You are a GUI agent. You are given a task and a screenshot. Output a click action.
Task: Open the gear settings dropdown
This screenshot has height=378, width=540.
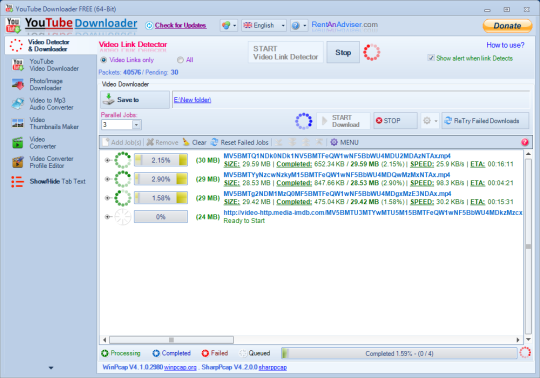point(430,121)
